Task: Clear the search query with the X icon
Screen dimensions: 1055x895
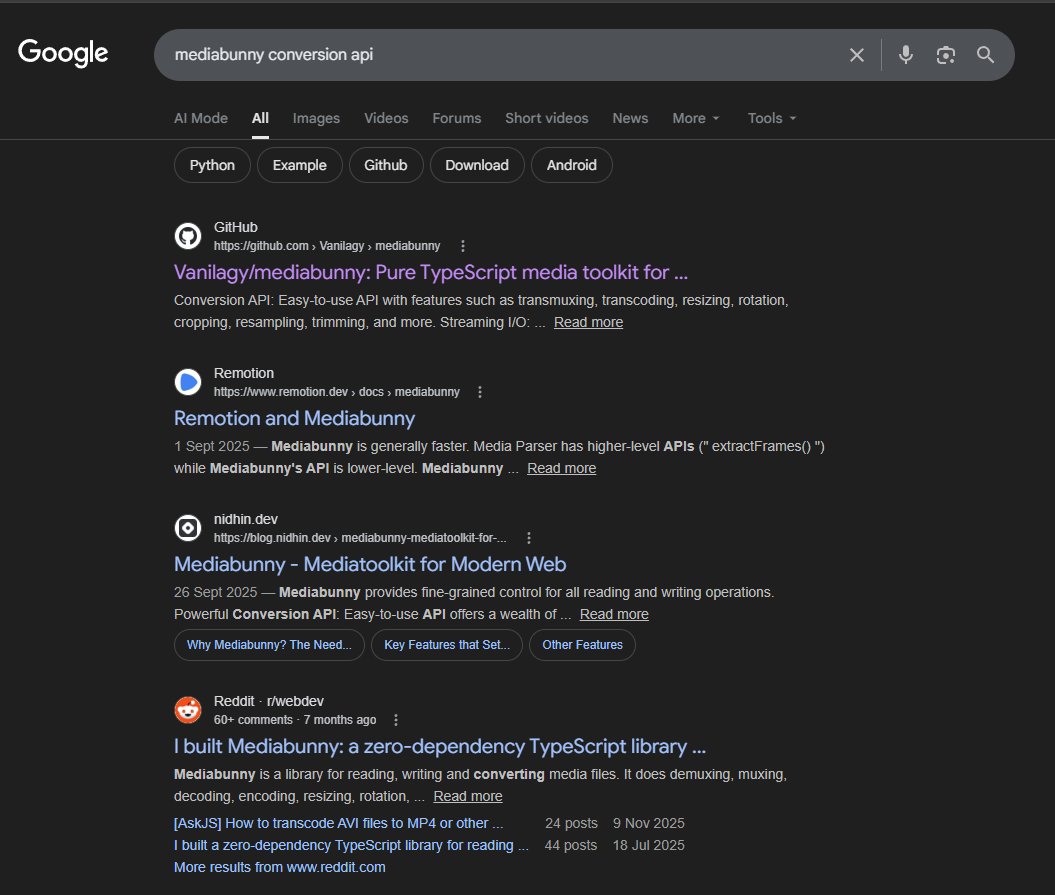Action: point(857,55)
